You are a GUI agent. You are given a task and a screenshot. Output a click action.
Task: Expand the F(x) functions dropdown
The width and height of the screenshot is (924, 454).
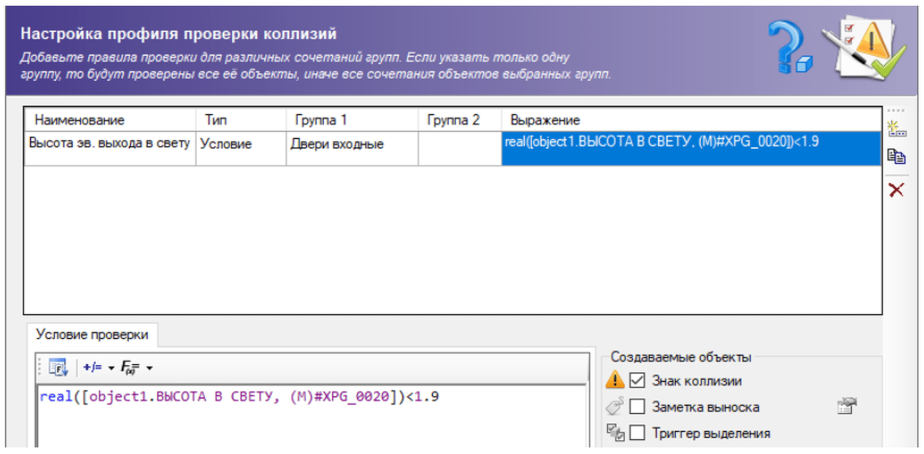pyautogui.click(x=136, y=367)
